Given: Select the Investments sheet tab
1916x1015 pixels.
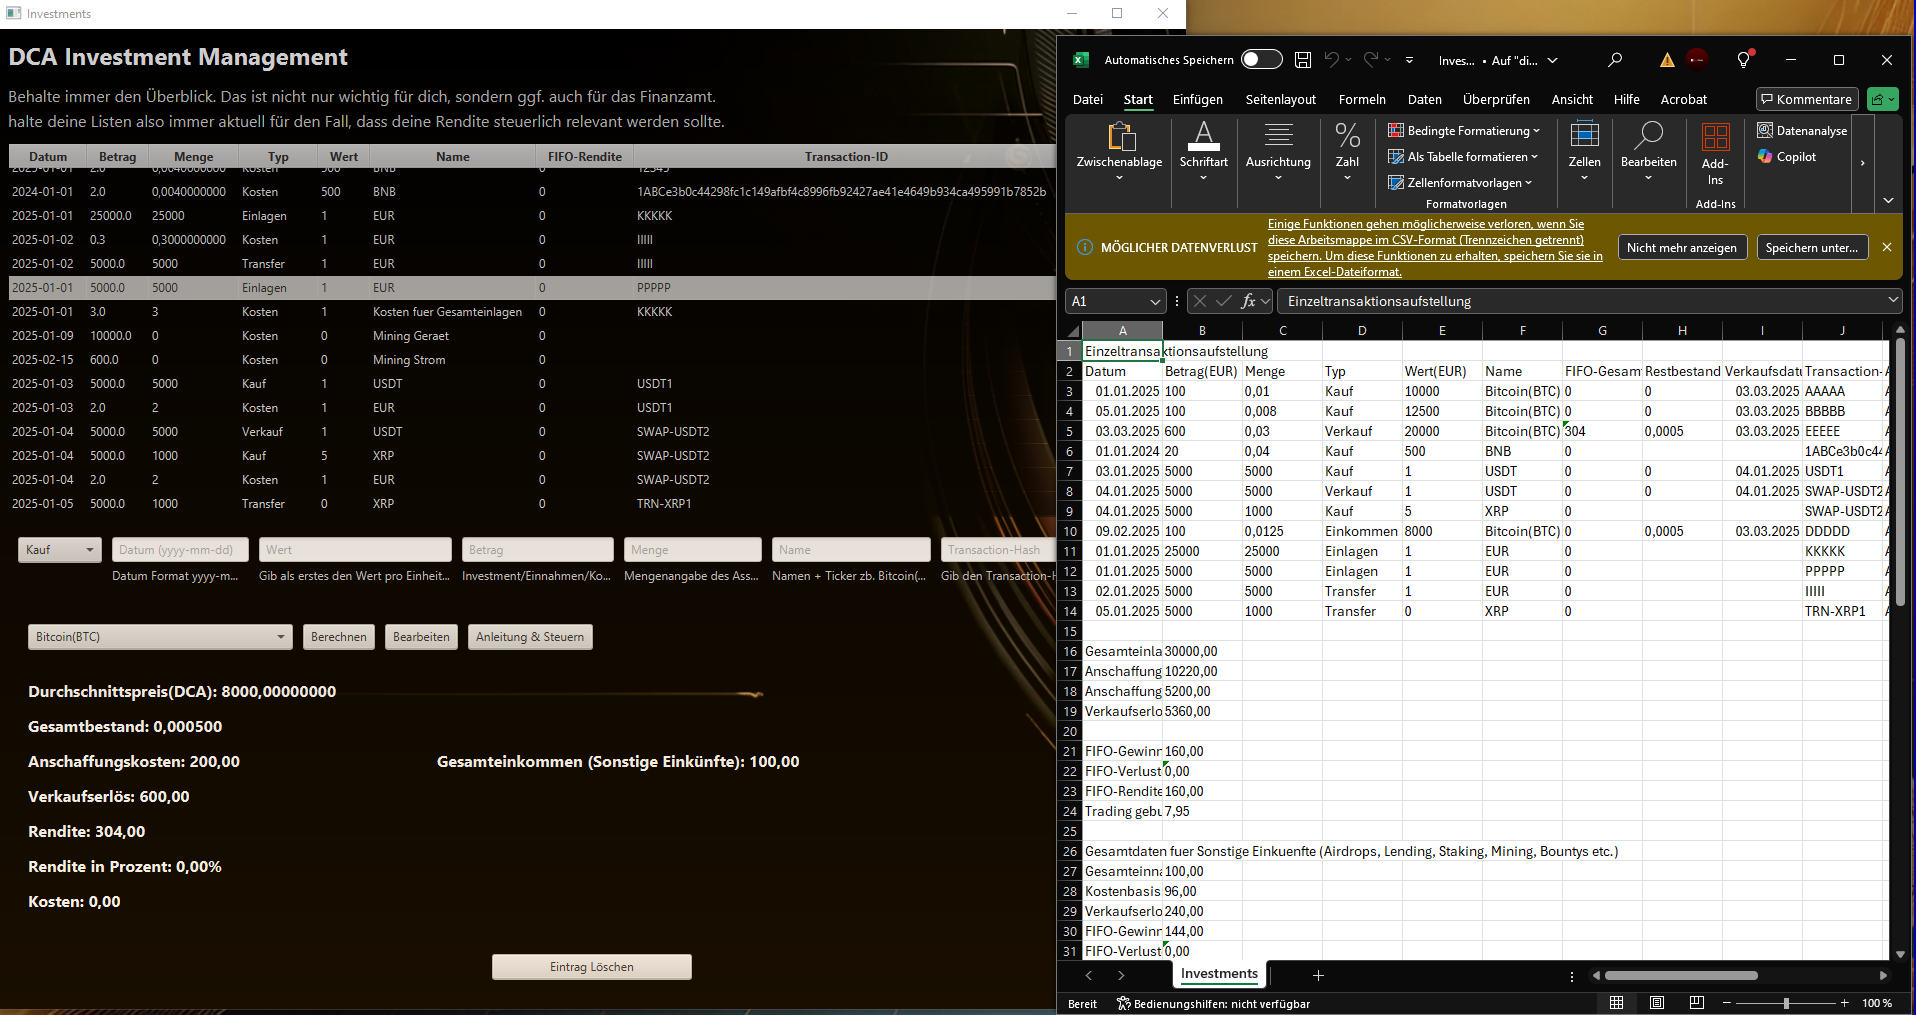Looking at the screenshot, I should click(x=1218, y=973).
